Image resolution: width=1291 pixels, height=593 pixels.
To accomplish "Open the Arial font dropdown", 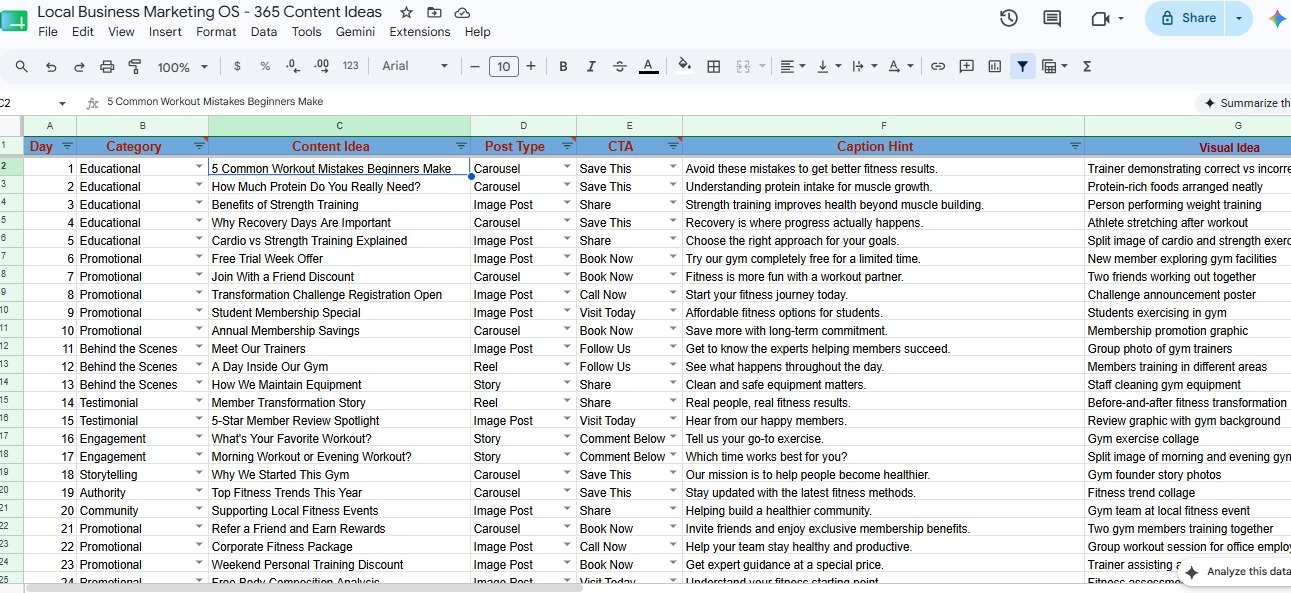I will [416, 67].
